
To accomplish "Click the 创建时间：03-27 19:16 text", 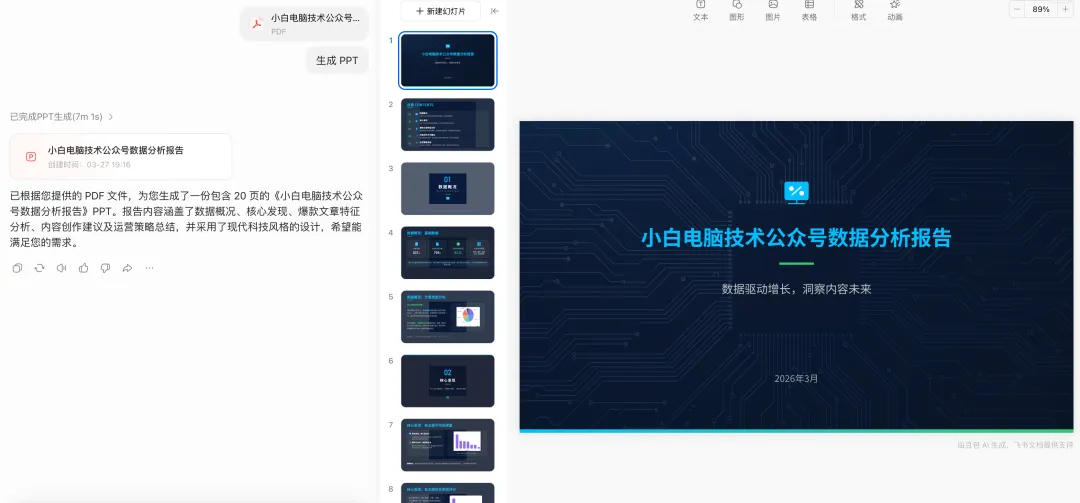I will (x=89, y=165).
